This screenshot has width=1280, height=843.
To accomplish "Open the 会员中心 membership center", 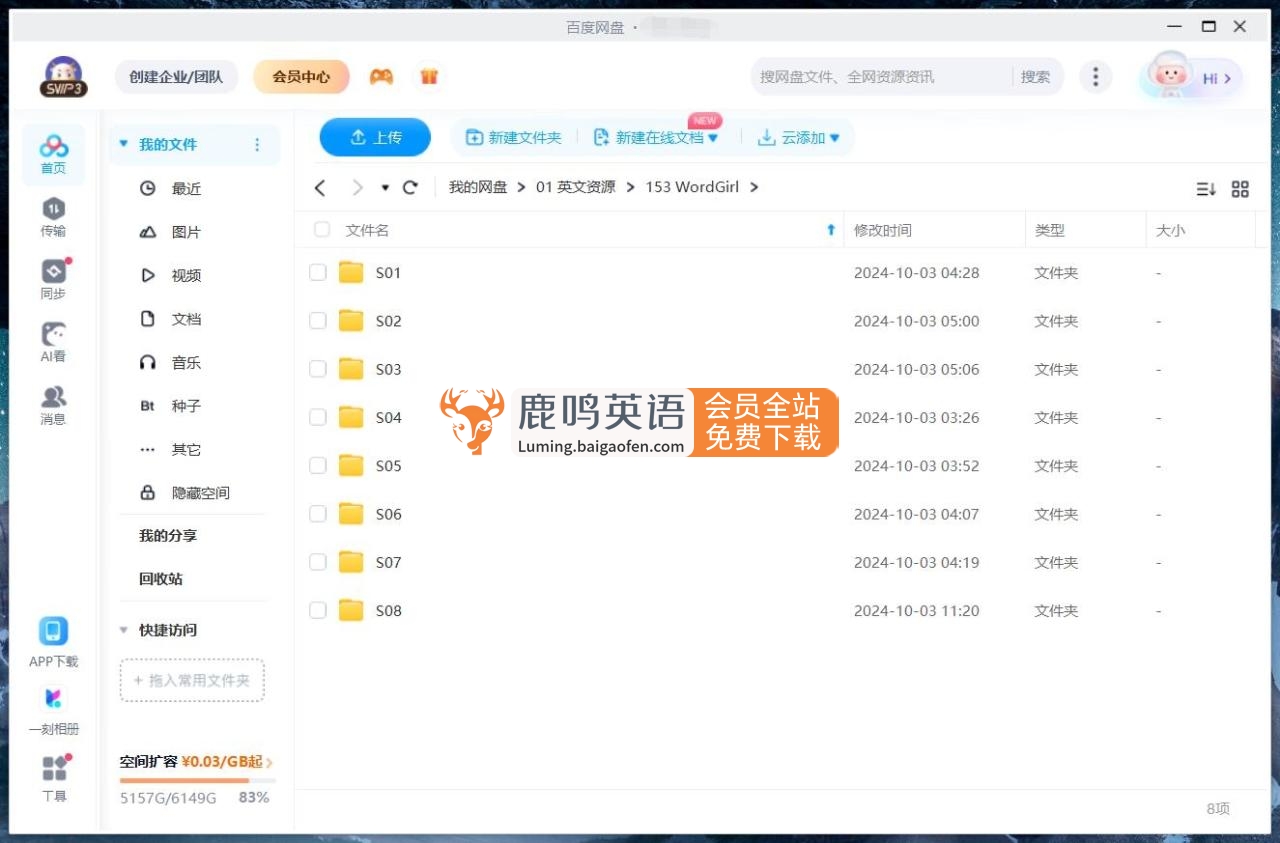I will pyautogui.click(x=301, y=76).
